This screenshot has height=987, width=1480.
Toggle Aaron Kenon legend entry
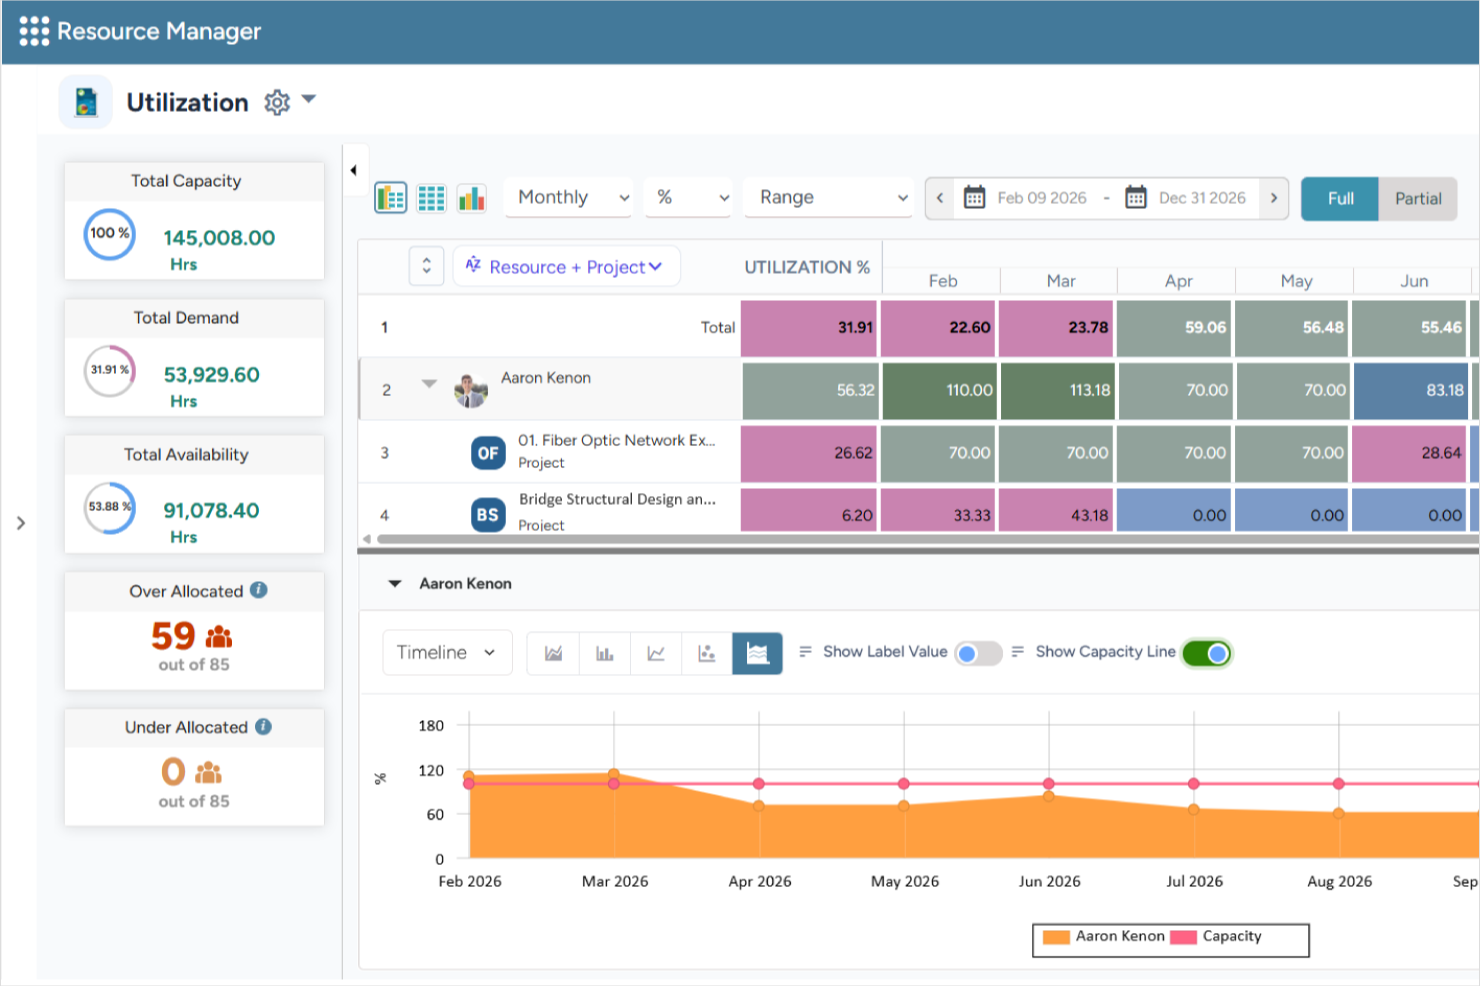(x=1104, y=937)
